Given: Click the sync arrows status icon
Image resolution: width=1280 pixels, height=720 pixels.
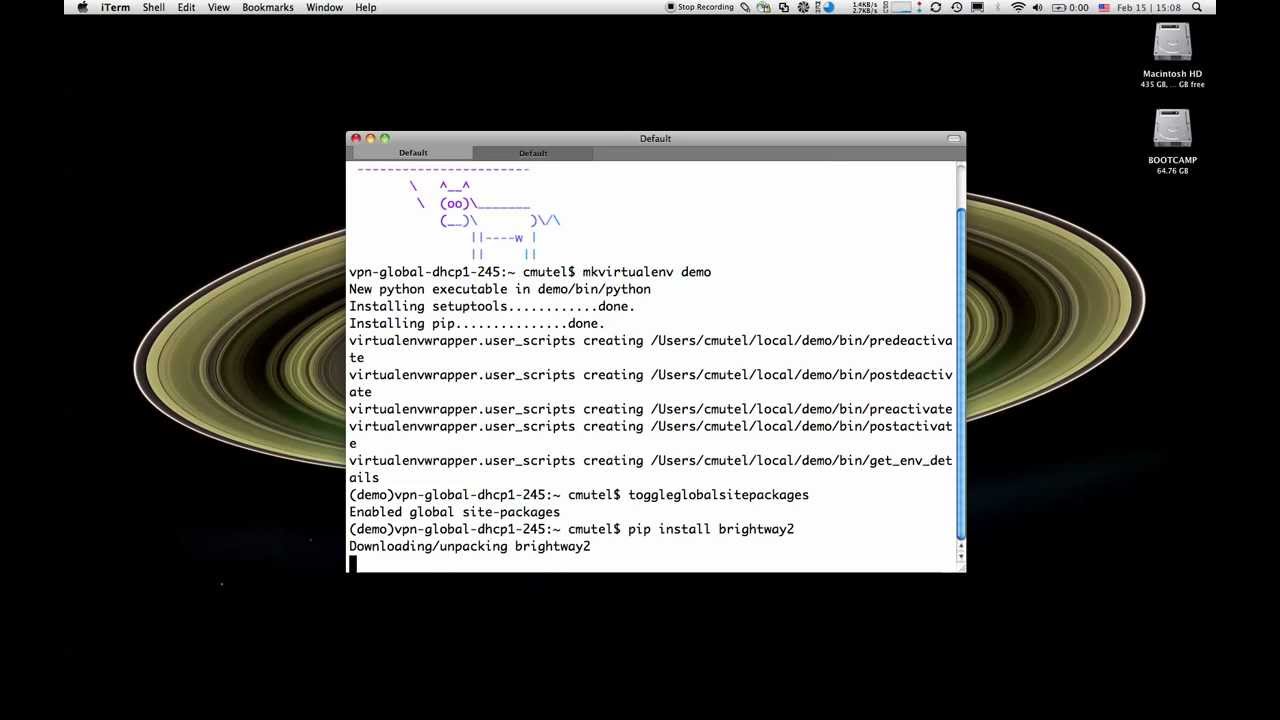Looking at the screenshot, I should [935, 7].
